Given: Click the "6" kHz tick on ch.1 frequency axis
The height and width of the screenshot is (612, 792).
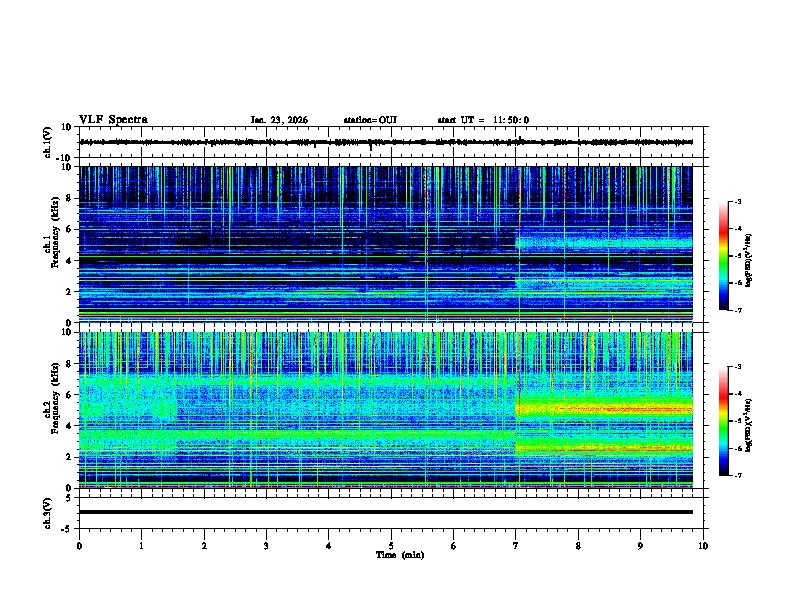Looking at the screenshot, I should point(70,230).
